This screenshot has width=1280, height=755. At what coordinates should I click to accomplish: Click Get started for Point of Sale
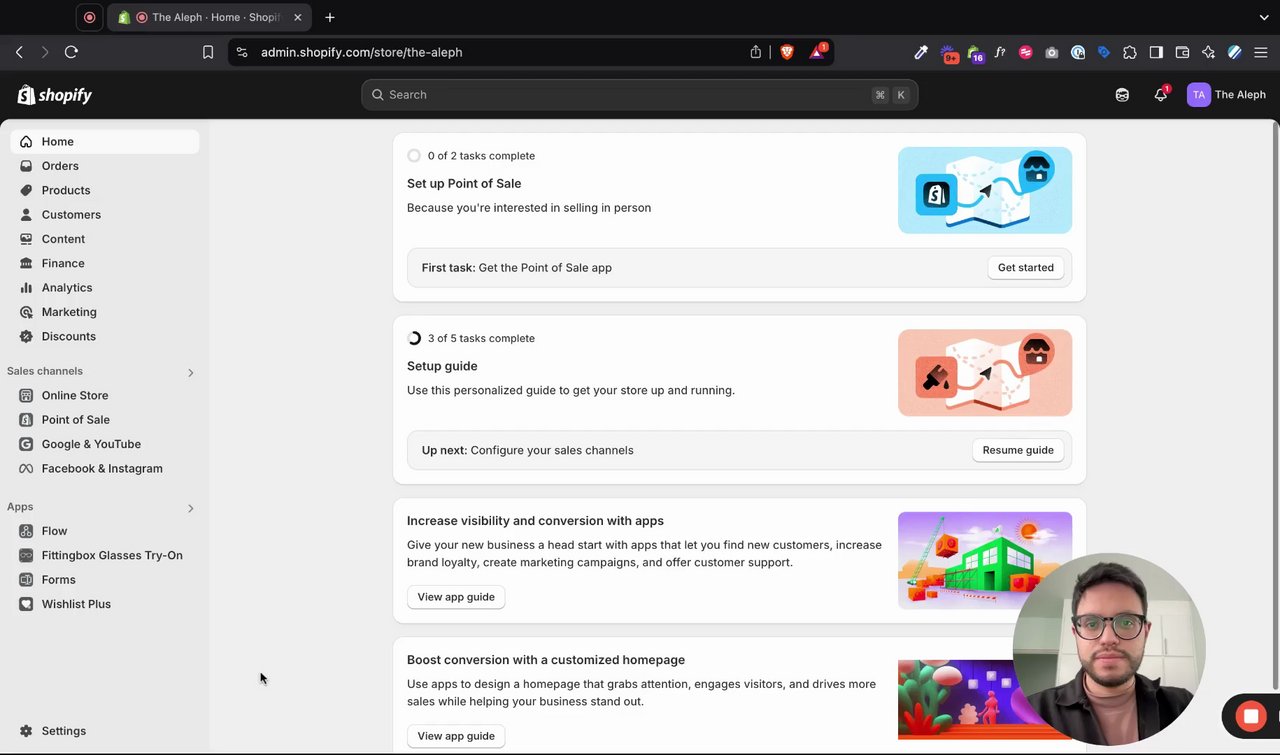1025,268
